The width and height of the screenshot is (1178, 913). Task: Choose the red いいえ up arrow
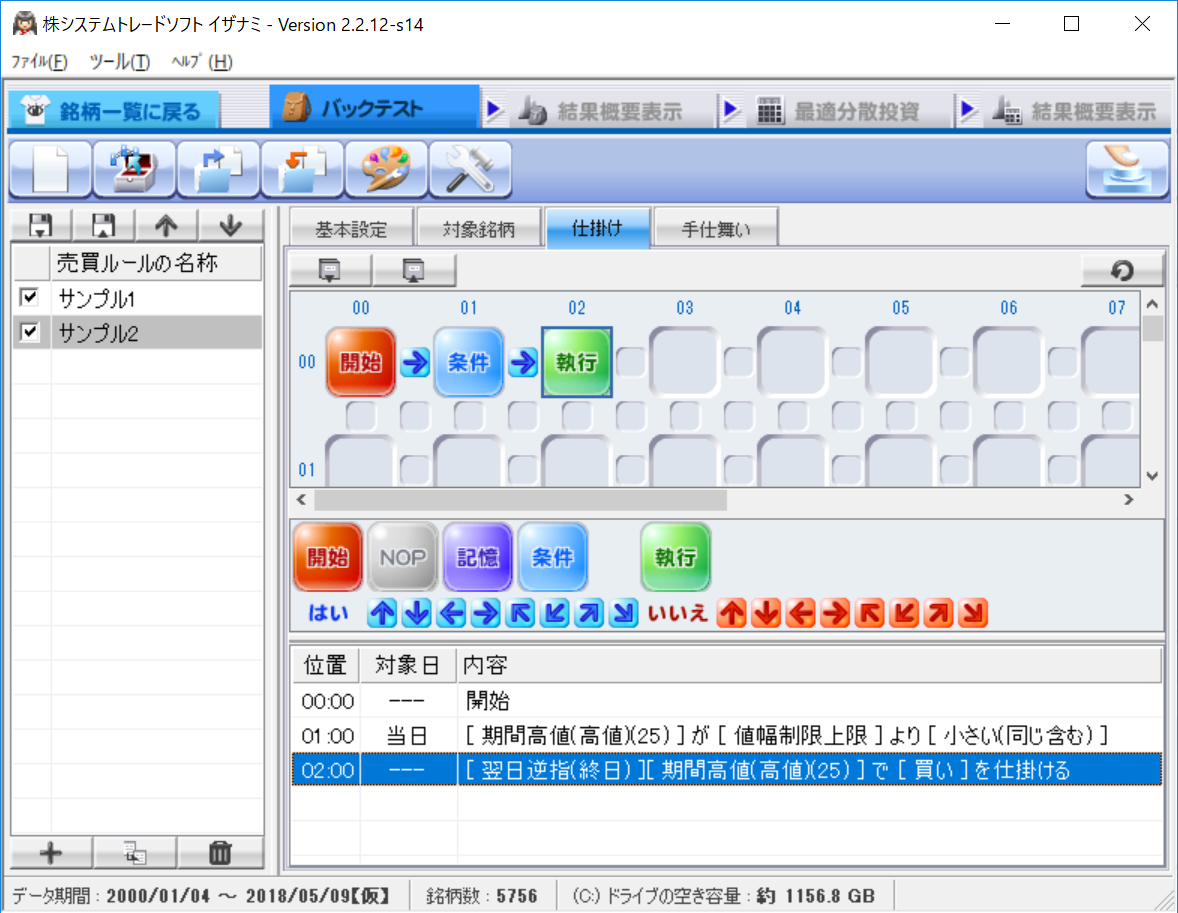(732, 613)
